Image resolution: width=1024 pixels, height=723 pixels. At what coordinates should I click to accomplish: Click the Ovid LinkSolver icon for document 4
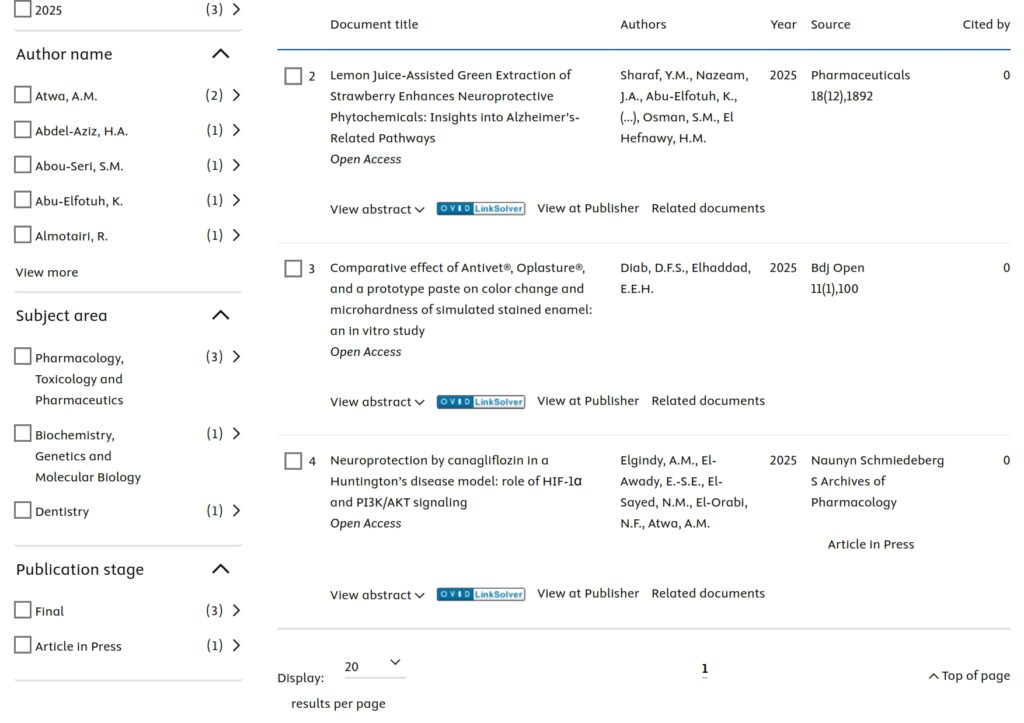[x=481, y=594]
